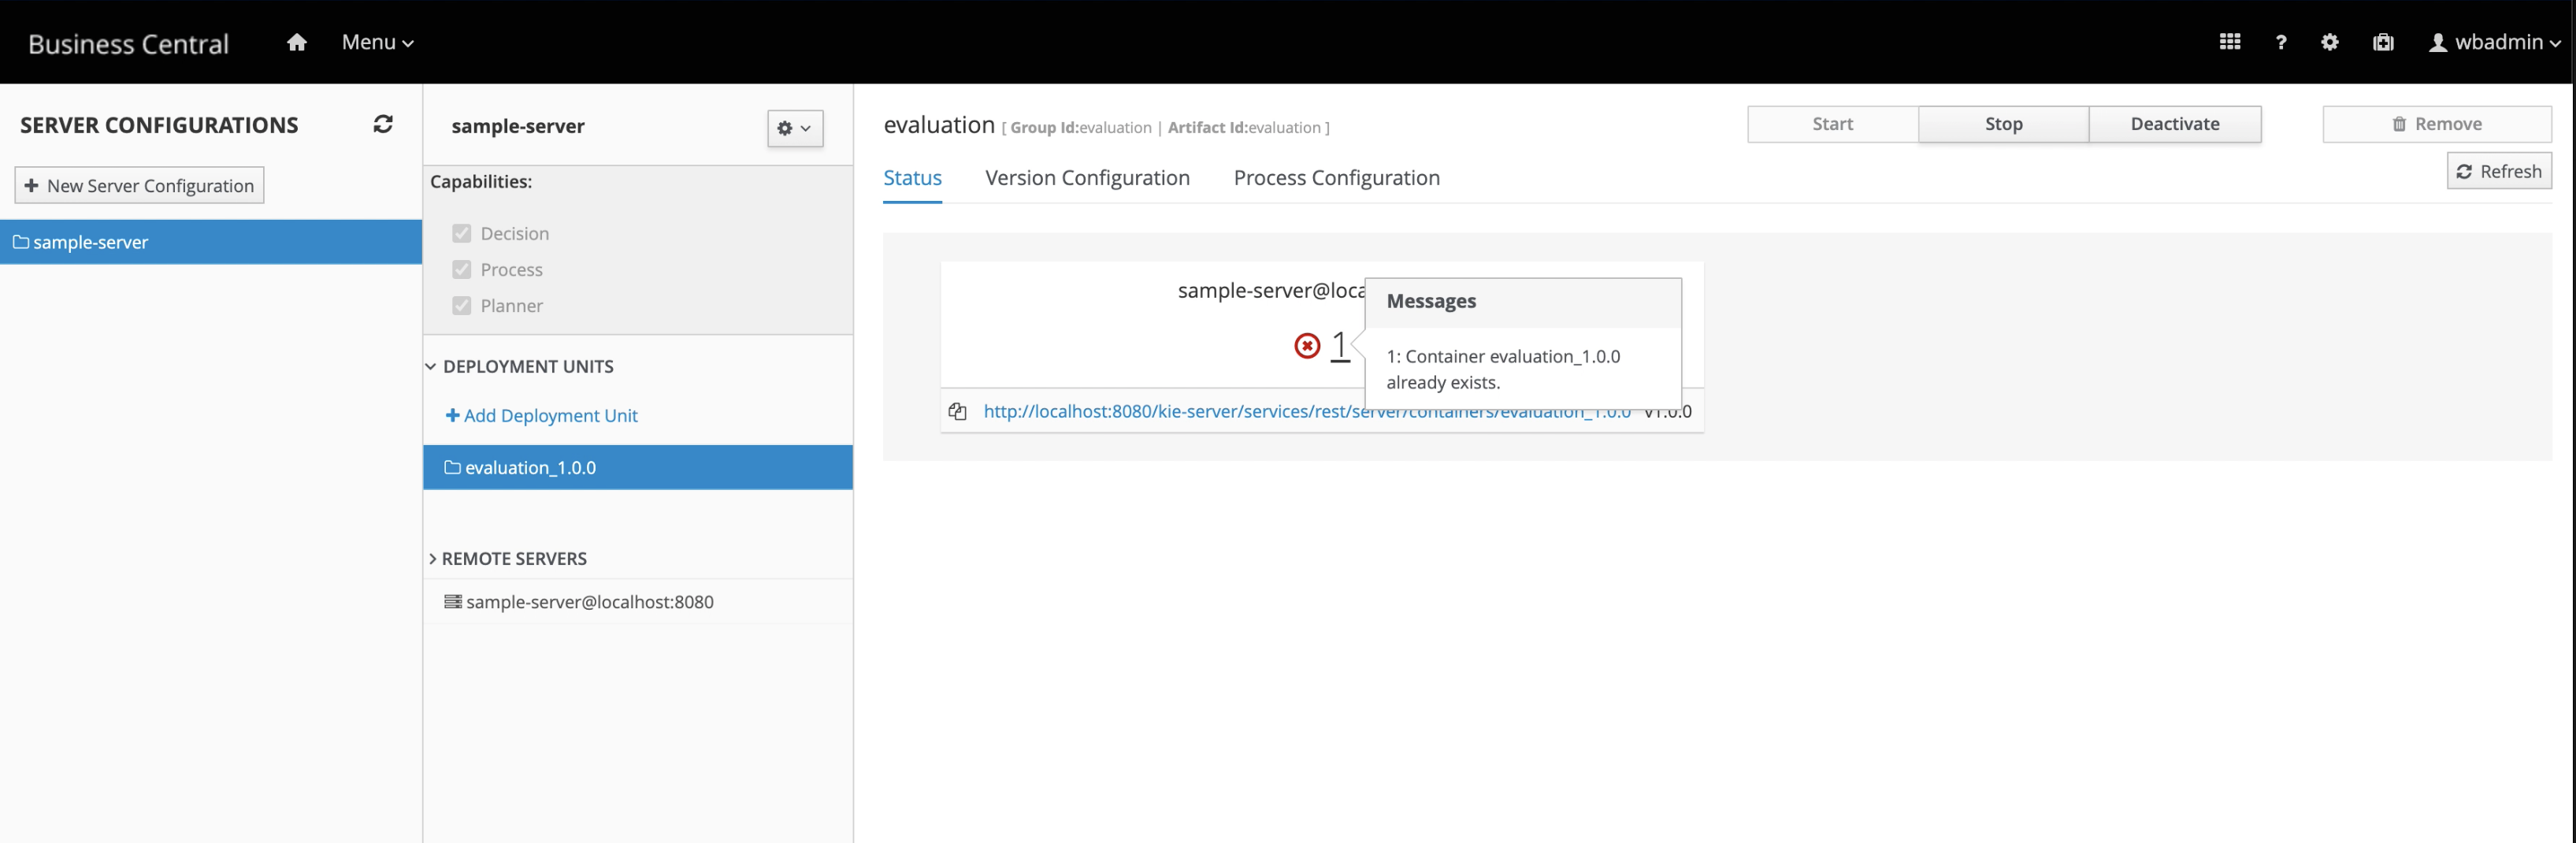The width and height of the screenshot is (2576, 843).
Task: Open the Menu dropdown in header
Action: (377, 42)
